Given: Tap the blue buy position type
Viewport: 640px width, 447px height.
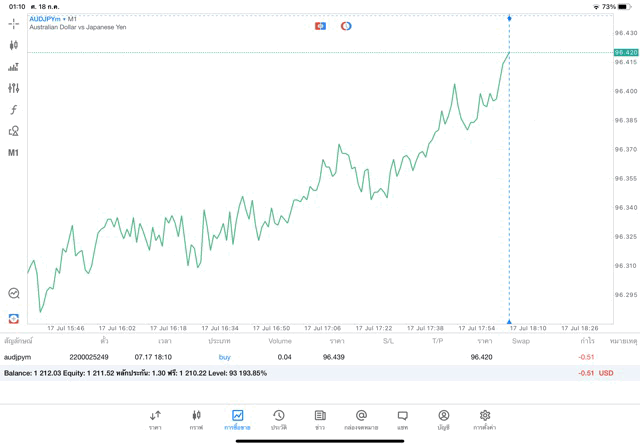Looking at the screenshot, I should click(x=224, y=357).
